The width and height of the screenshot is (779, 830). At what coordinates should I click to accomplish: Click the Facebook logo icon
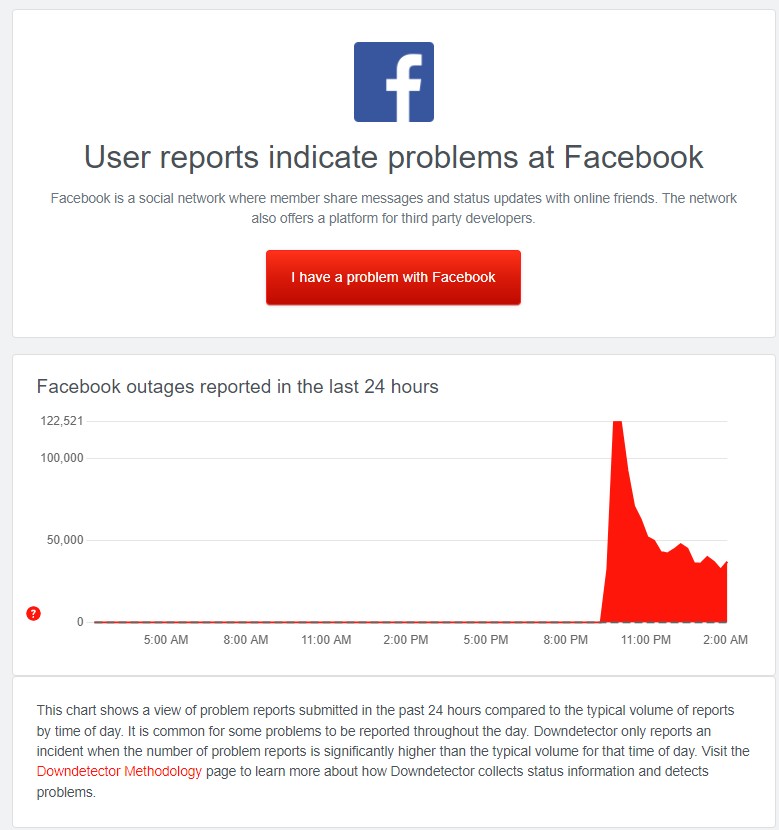pos(394,82)
